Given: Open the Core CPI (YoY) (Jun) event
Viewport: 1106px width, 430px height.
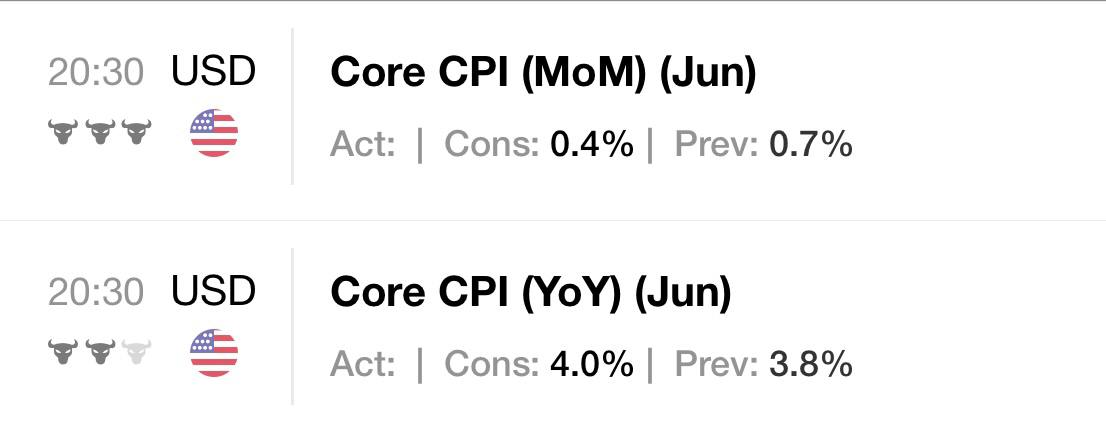Looking at the screenshot, I should coord(531,293).
